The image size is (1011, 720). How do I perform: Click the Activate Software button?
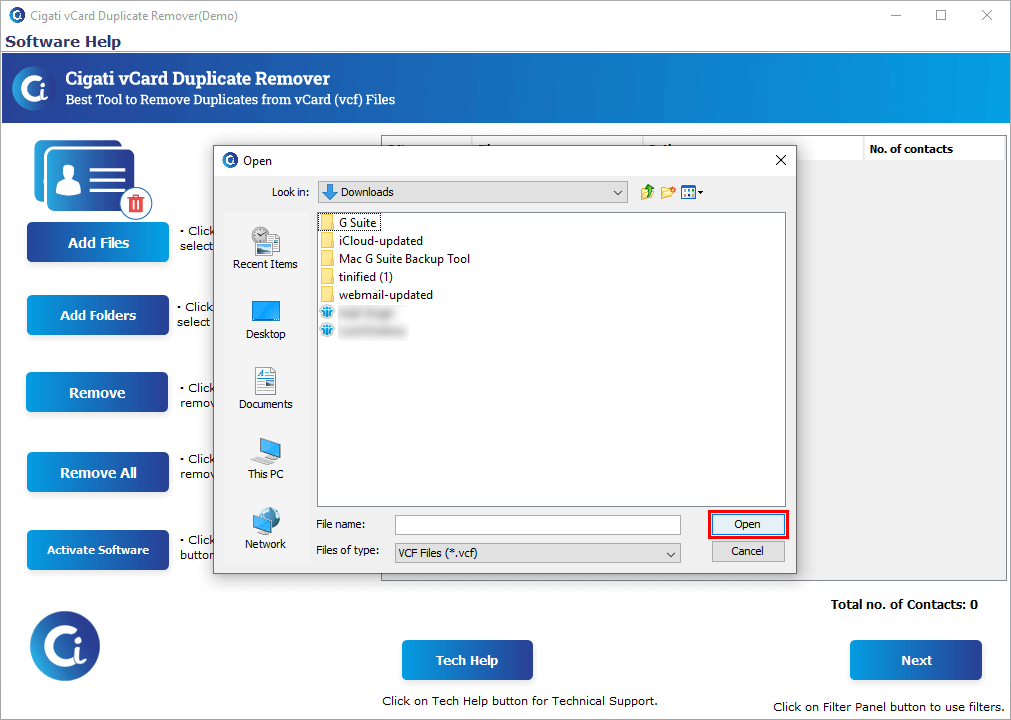click(x=98, y=550)
